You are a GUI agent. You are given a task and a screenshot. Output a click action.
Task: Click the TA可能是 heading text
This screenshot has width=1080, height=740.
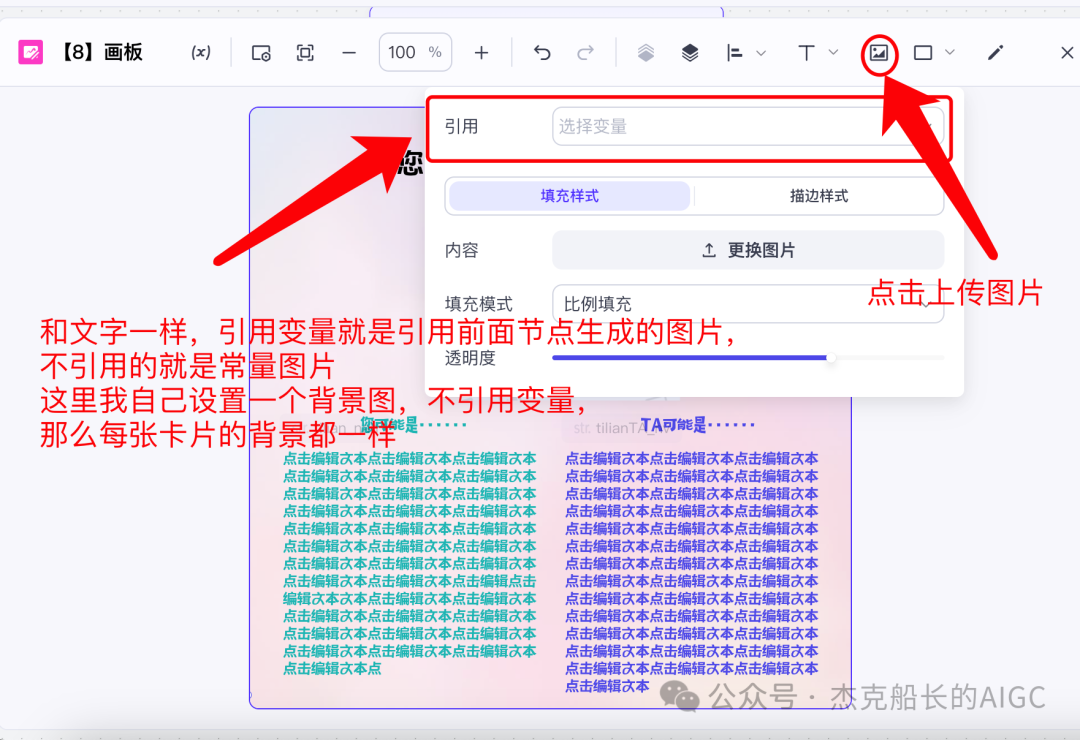pyautogui.click(x=697, y=425)
